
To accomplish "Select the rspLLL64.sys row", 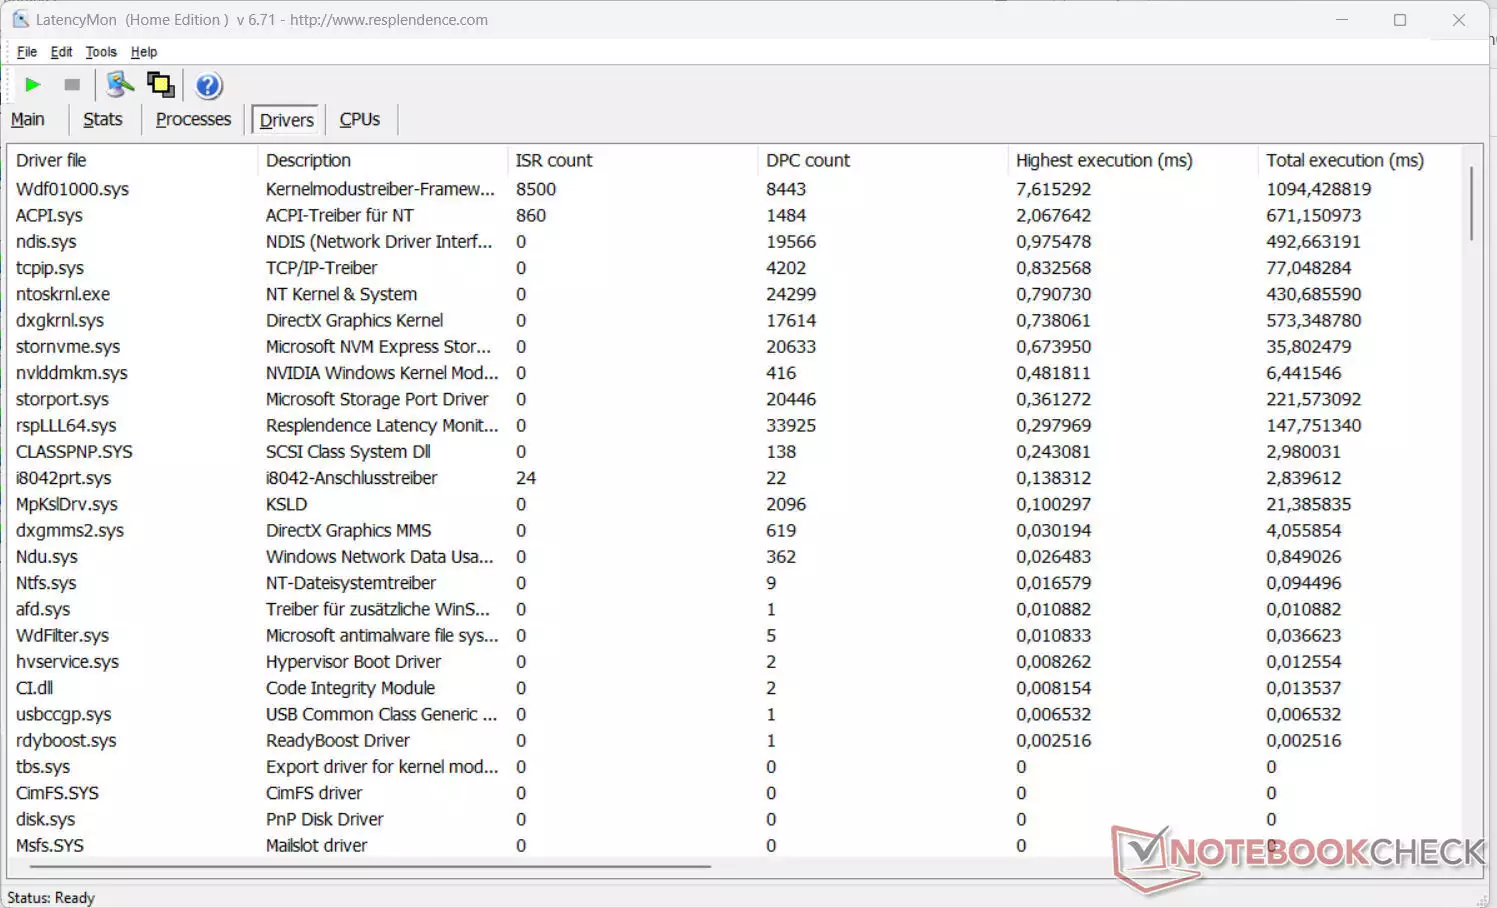I will click(x=735, y=425).
